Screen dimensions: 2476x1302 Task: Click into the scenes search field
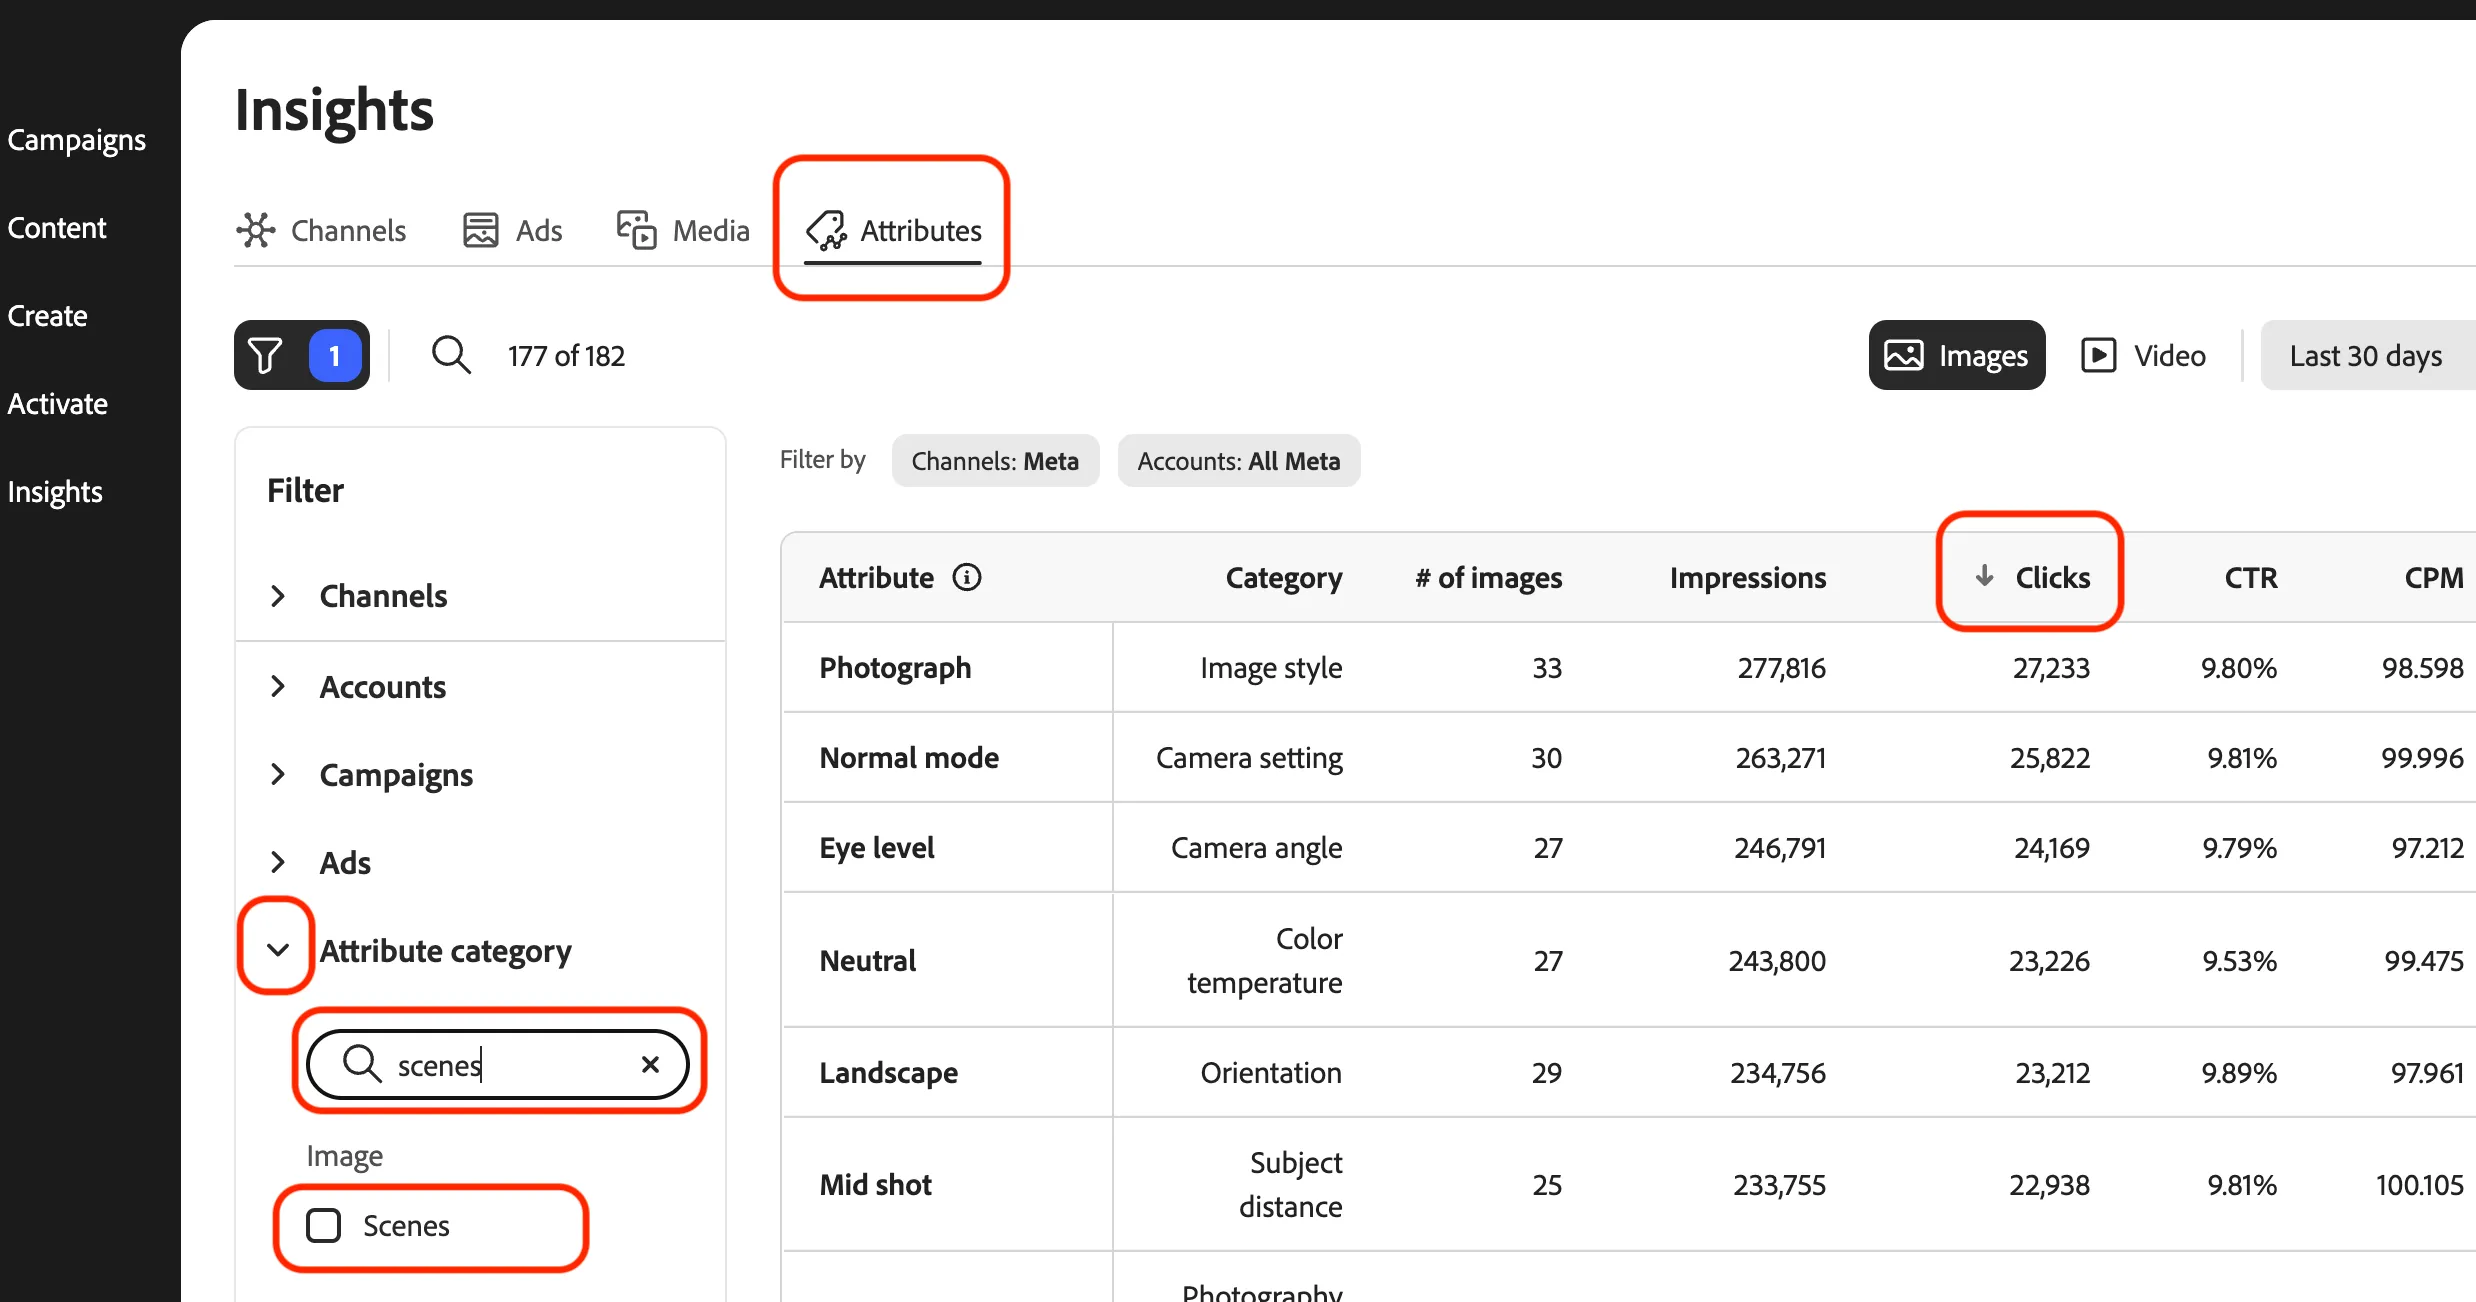[x=498, y=1064]
